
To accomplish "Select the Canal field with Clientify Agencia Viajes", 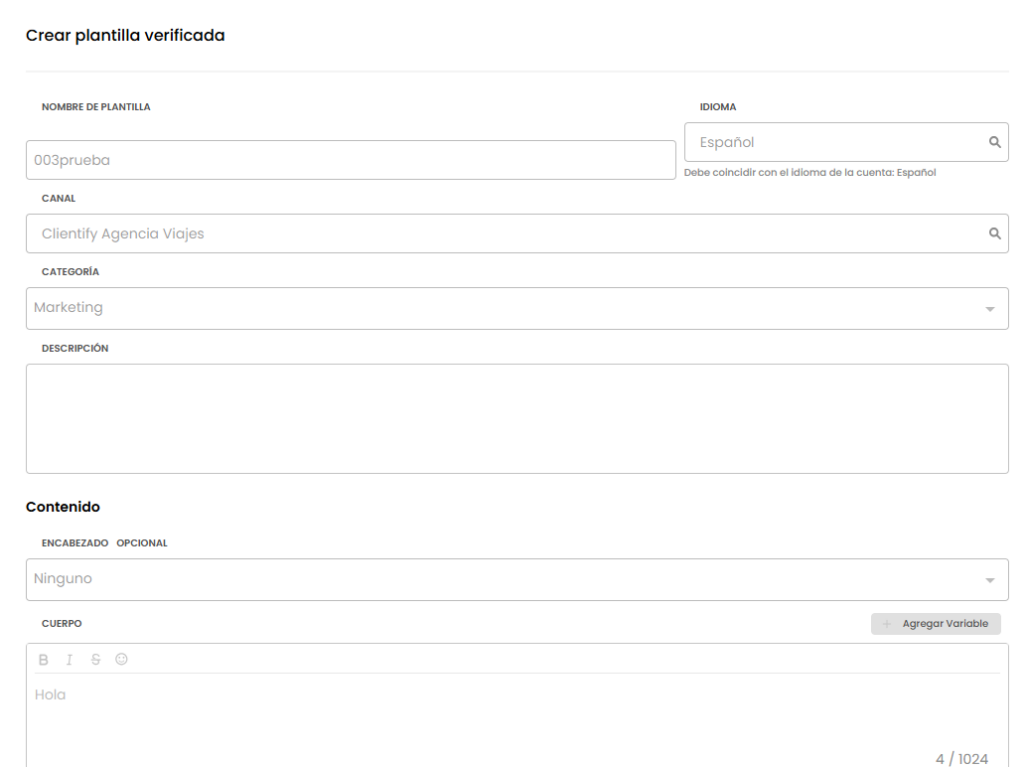I will click(x=500, y=234).
